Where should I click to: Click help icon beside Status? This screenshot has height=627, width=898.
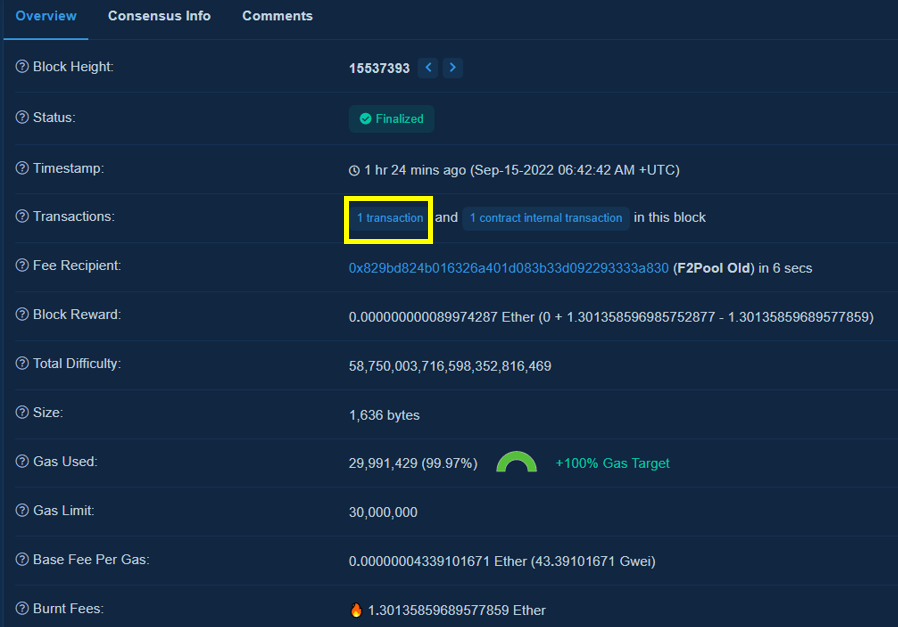(x=22, y=117)
